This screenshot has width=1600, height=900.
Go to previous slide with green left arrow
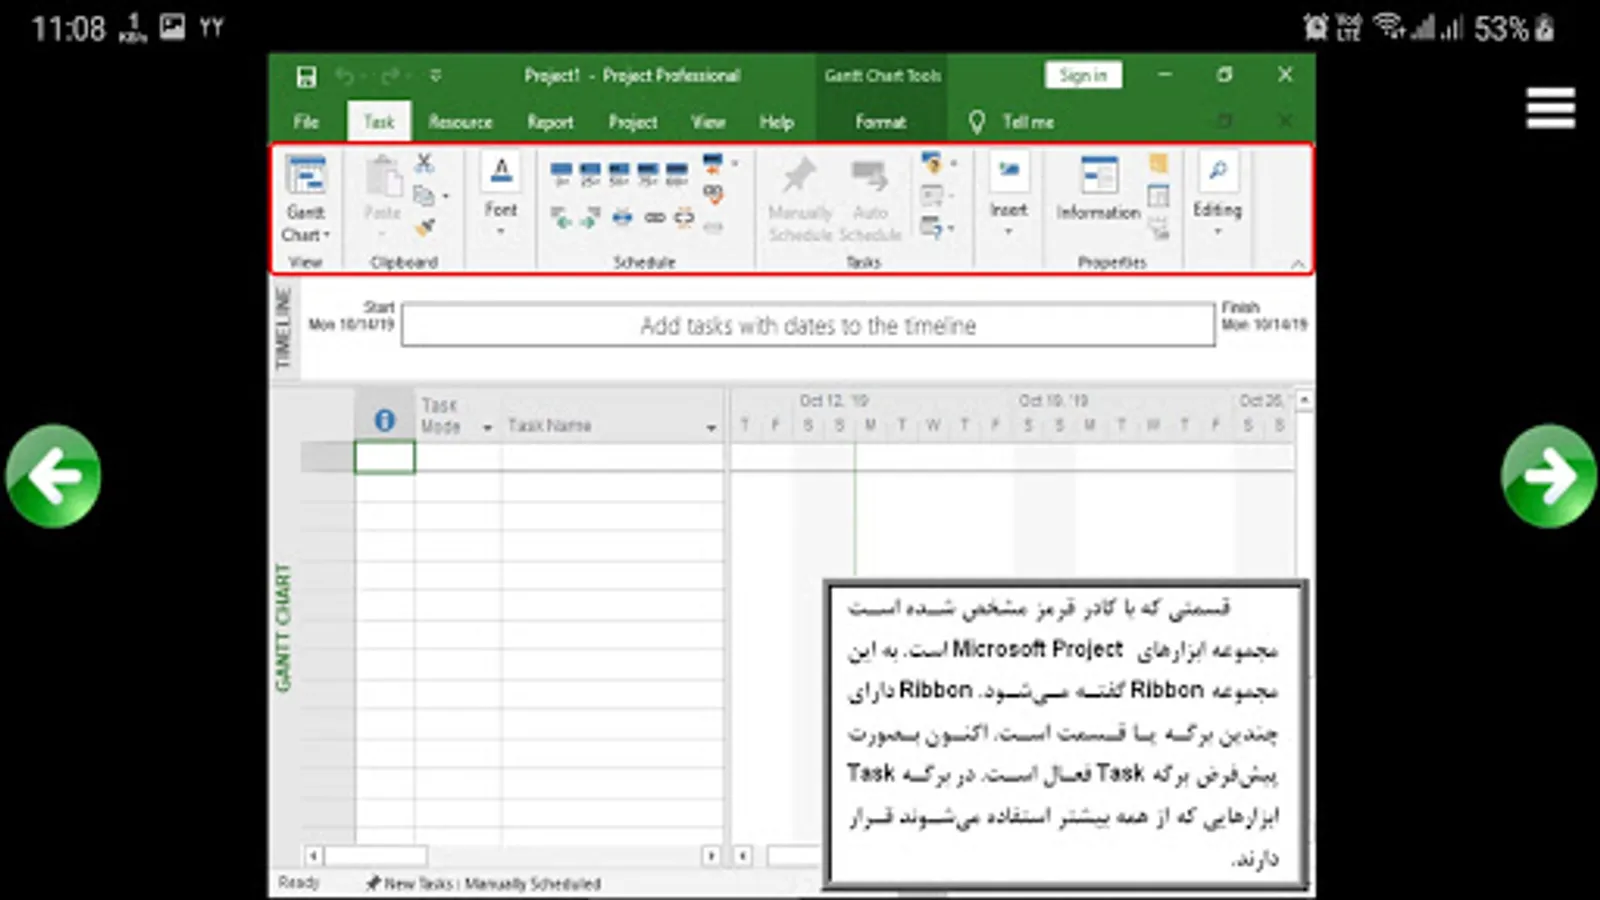pyautogui.click(x=53, y=476)
